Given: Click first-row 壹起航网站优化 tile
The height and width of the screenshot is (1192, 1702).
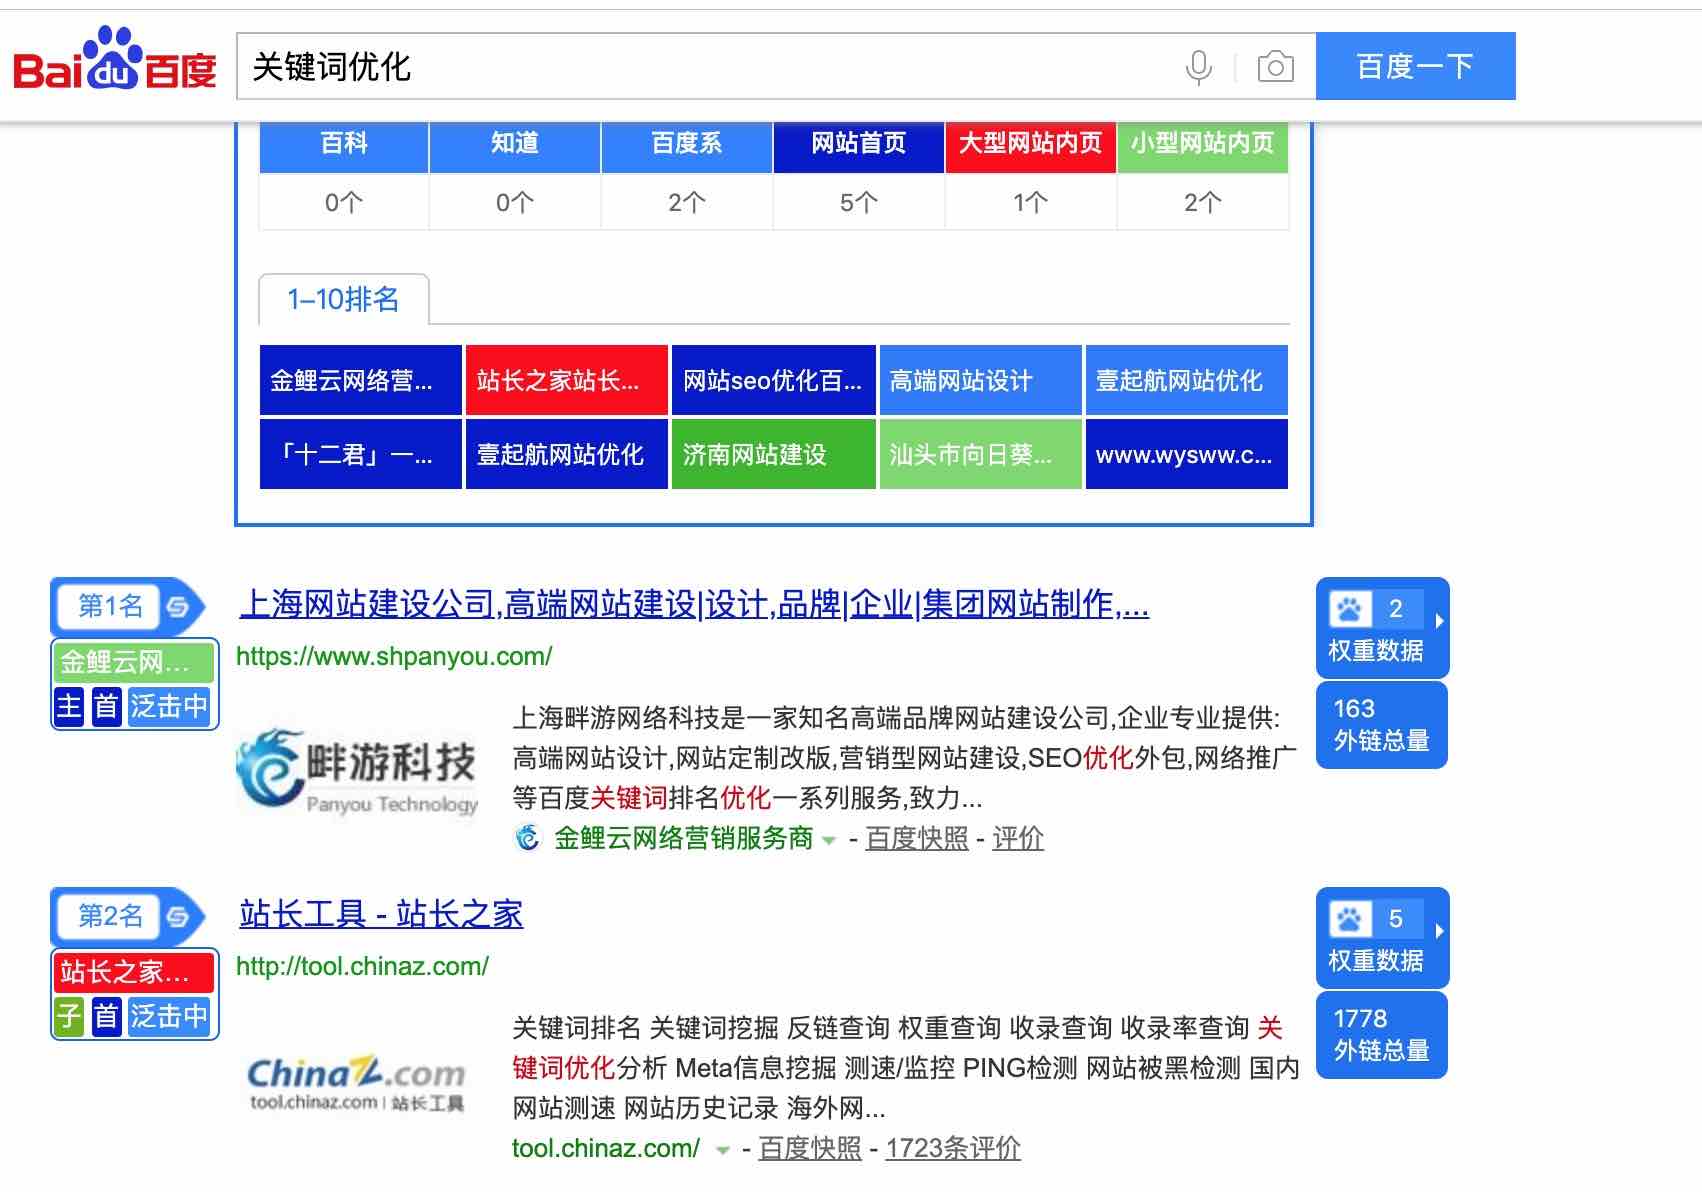Looking at the screenshot, I should [1187, 380].
